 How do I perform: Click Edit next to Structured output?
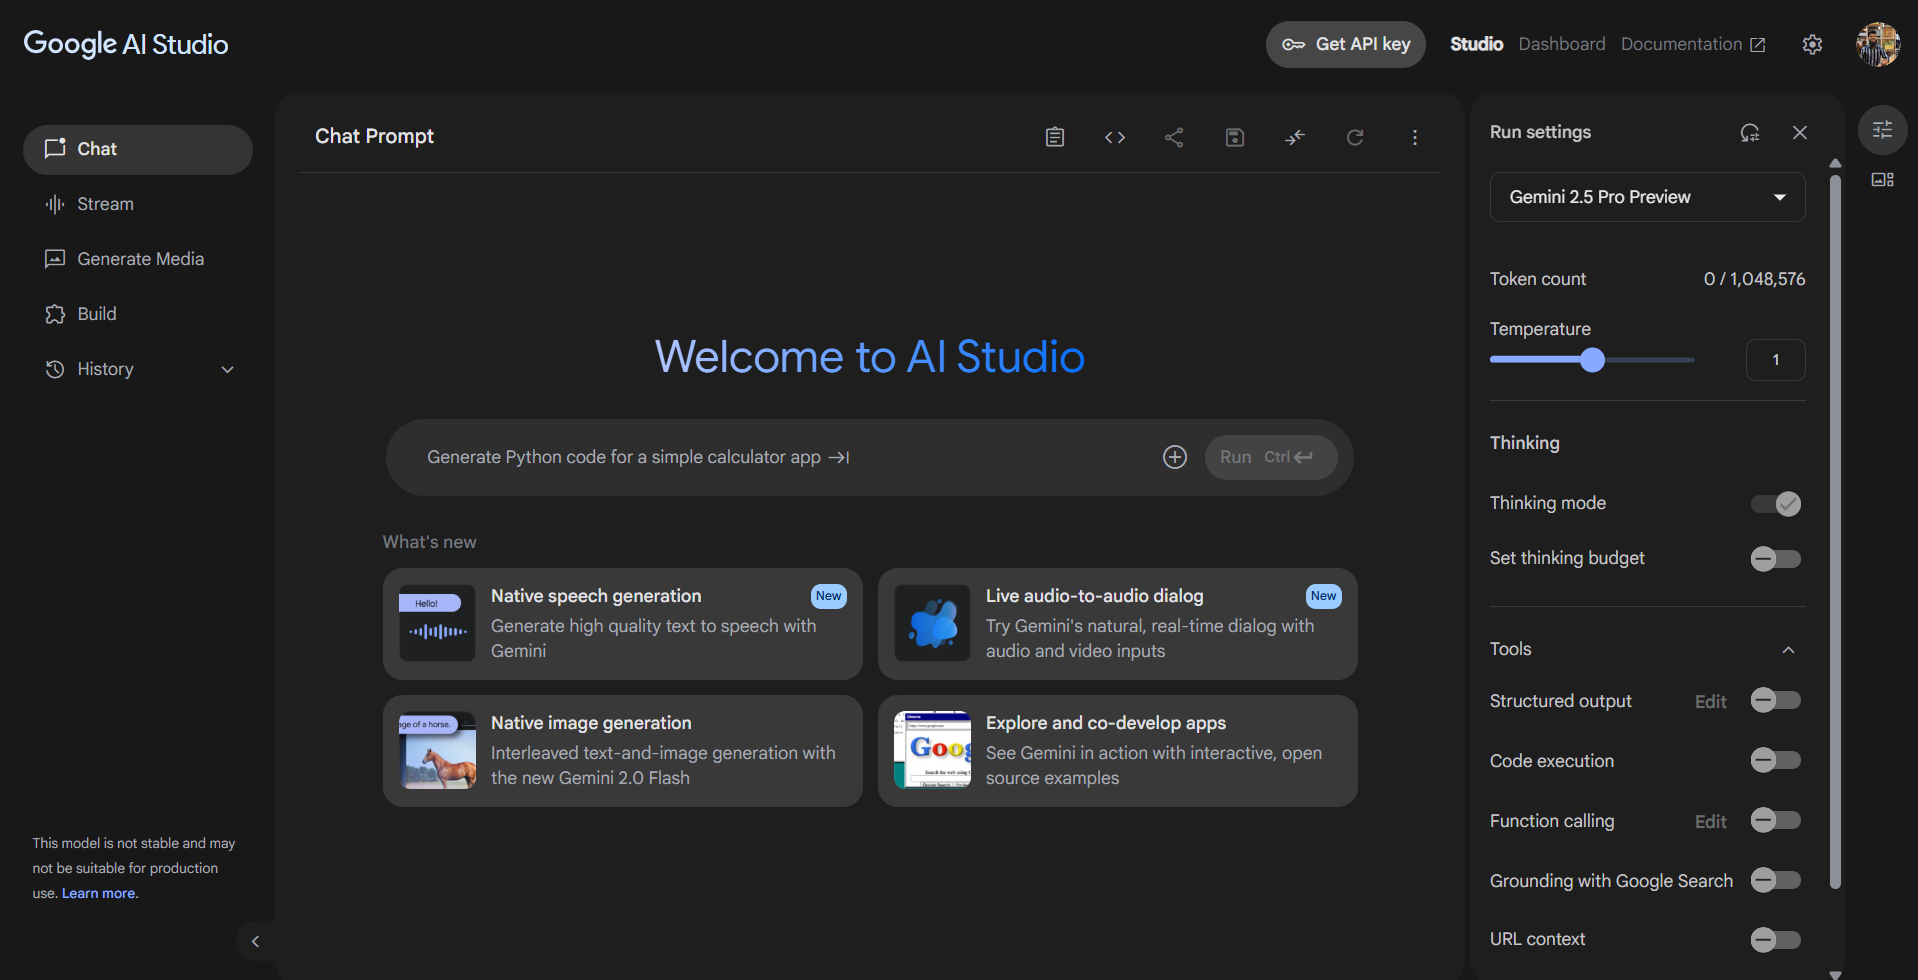click(1710, 702)
